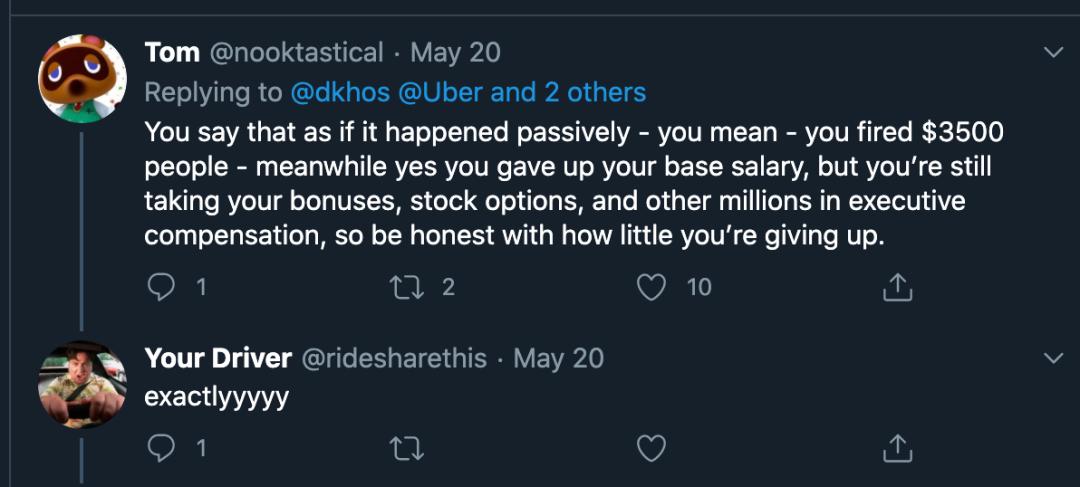Share Your Driver's tweet via share icon
1080x487 pixels.
897,449
